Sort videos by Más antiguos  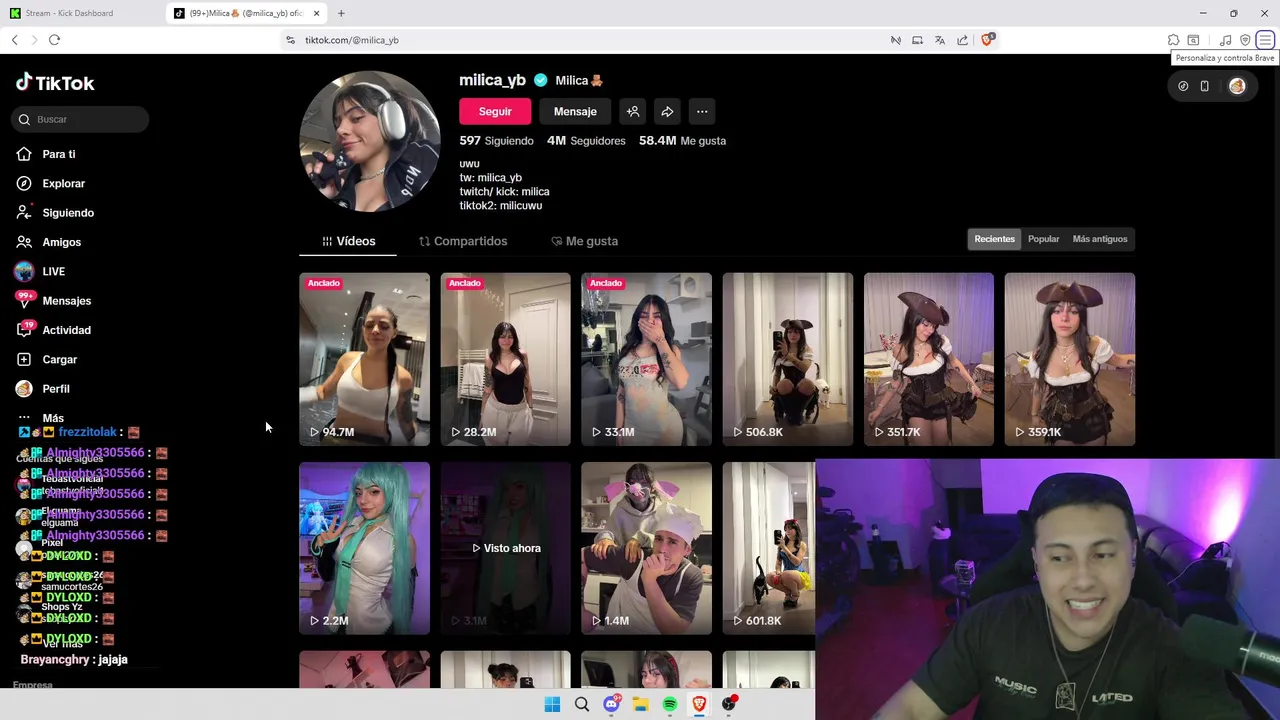(1099, 239)
